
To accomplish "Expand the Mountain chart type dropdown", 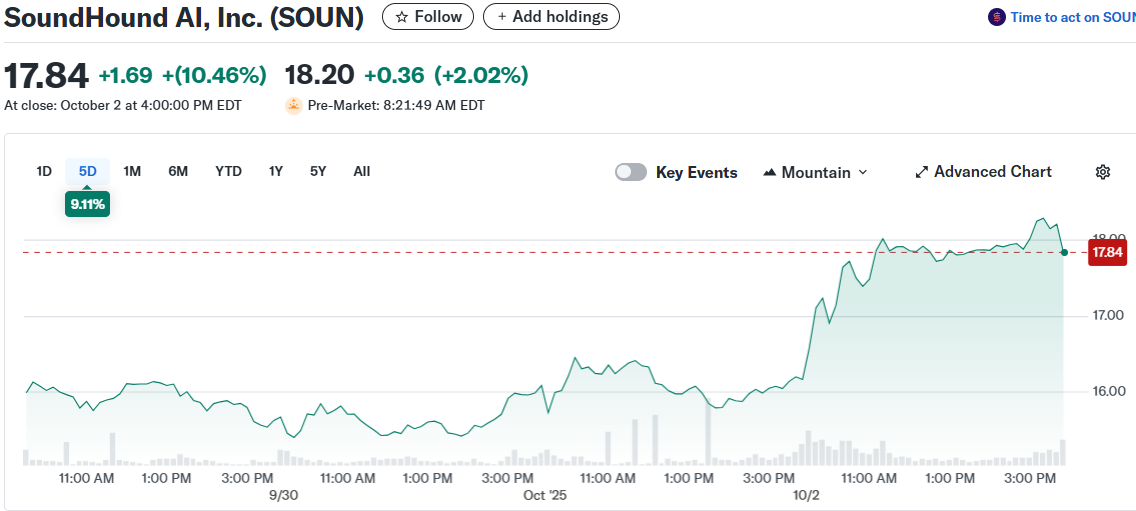I will (815, 172).
